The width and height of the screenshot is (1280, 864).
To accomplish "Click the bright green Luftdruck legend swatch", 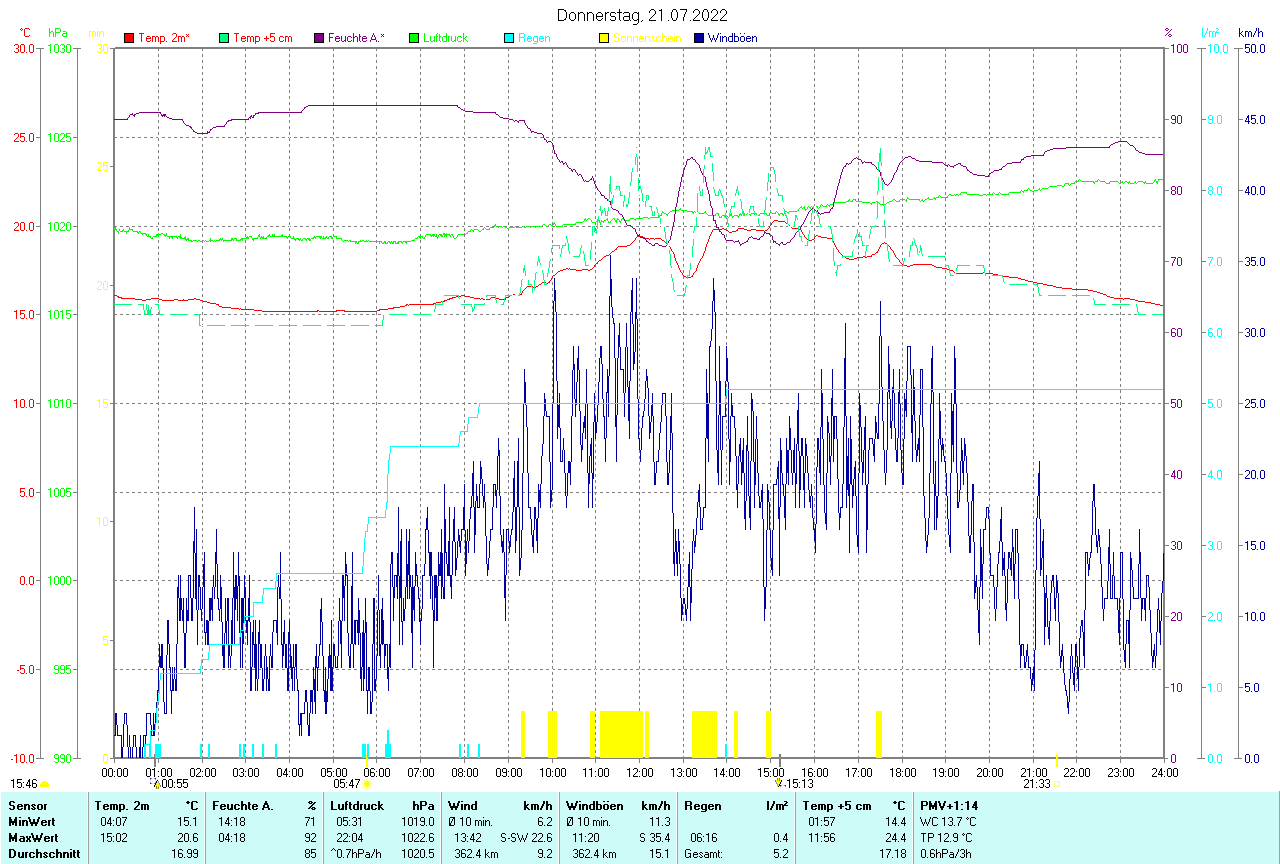I will click(414, 38).
